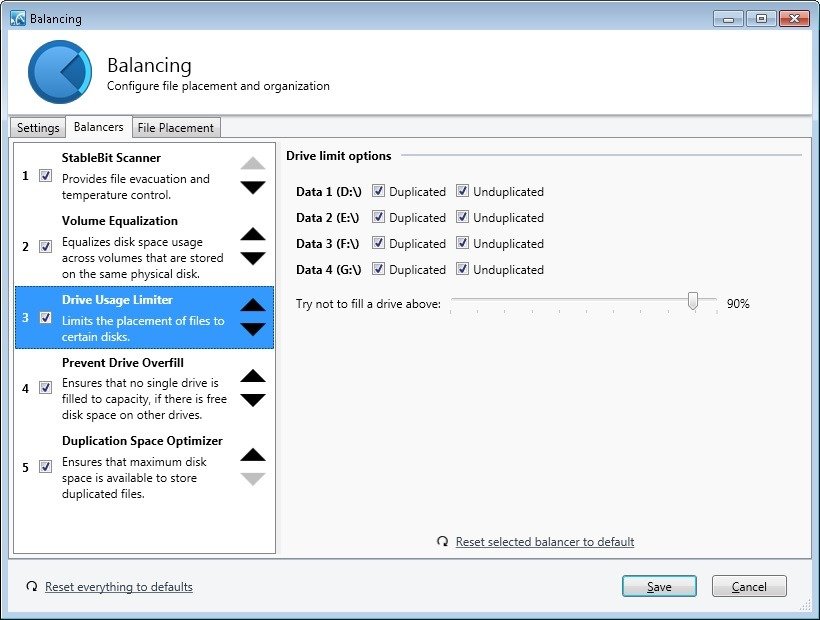Disable the Volume Equalization balancer checkbox

point(45,246)
